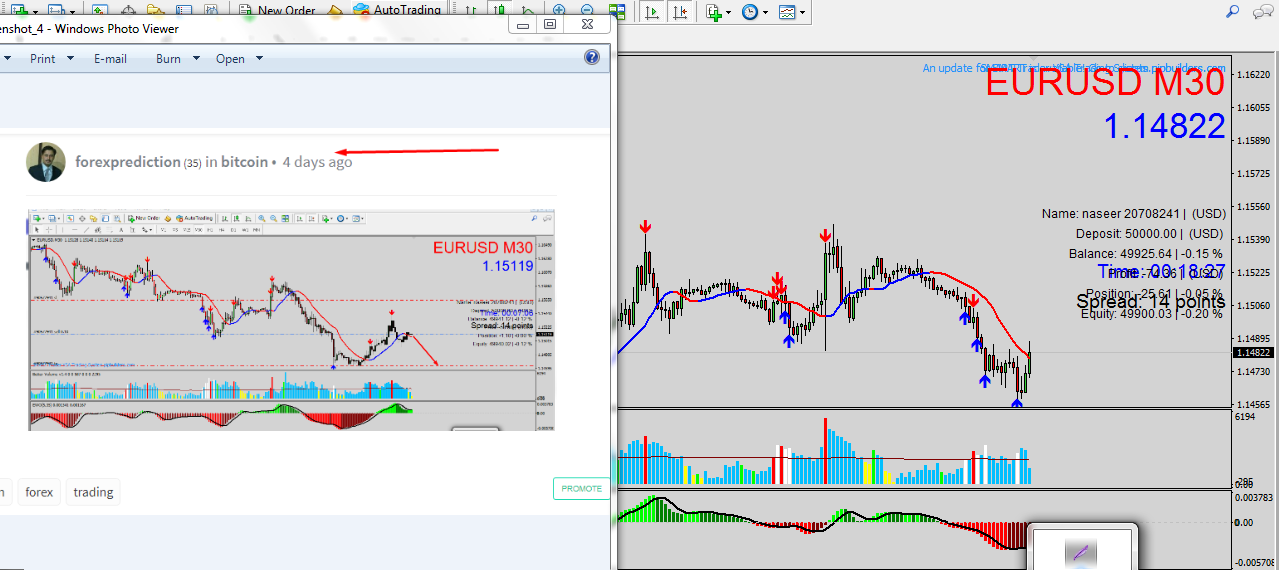
Task: Open the Market Watch panel icon
Action: tap(99, 9)
